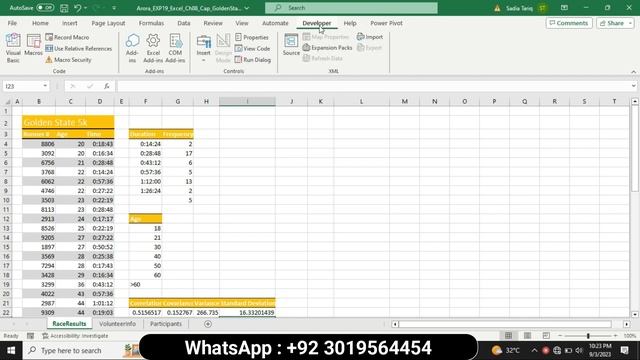Viewport: 640px width, 360px height.
Task: Open the Add-ins button
Action: (132, 48)
